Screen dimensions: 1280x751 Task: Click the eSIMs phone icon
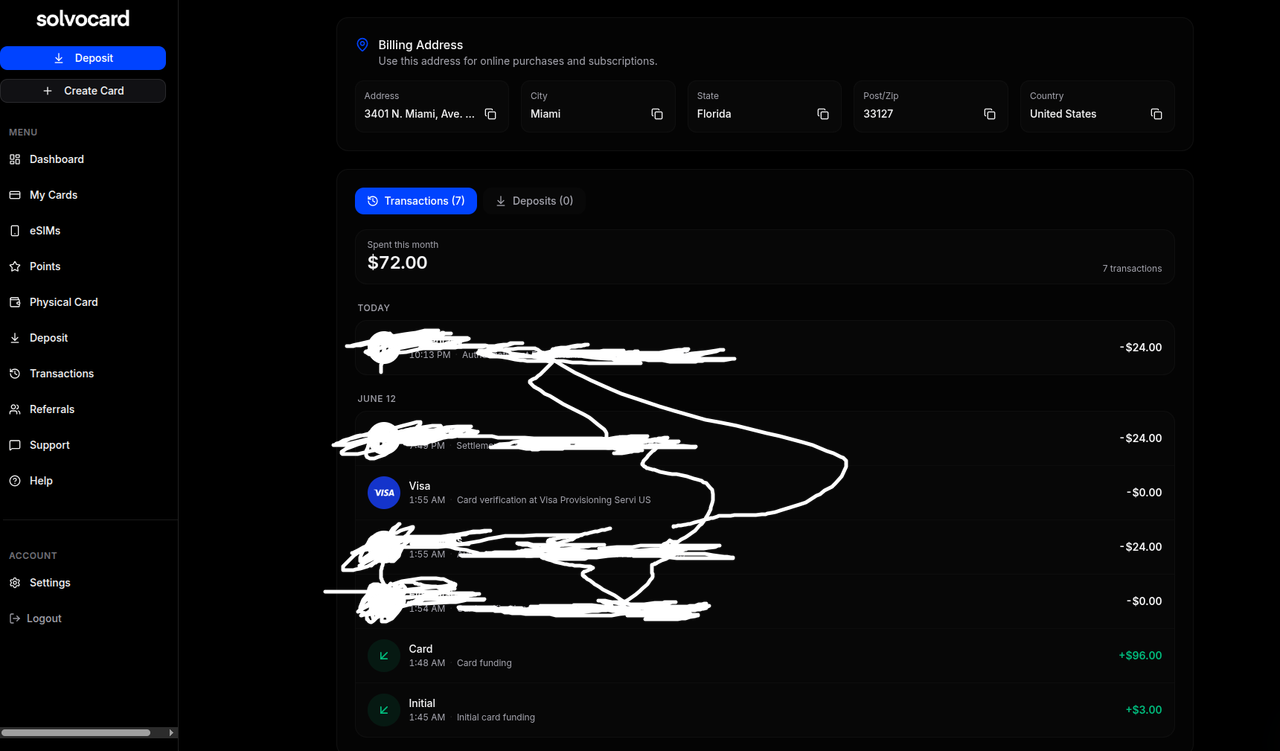[15, 231]
